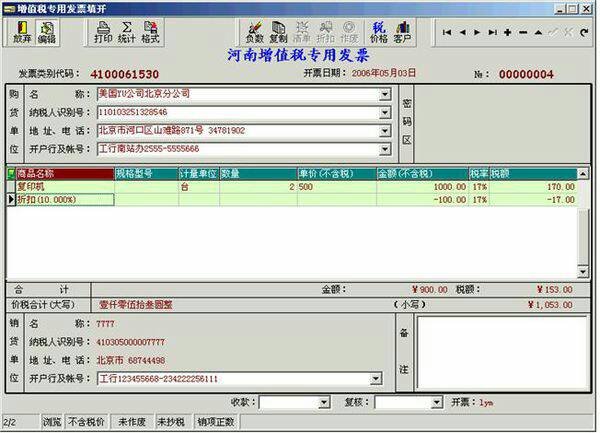The image size is (600, 433).
Task: Expand the buyer 地址、电话 dropdown
Action: [x=385, y=131]
